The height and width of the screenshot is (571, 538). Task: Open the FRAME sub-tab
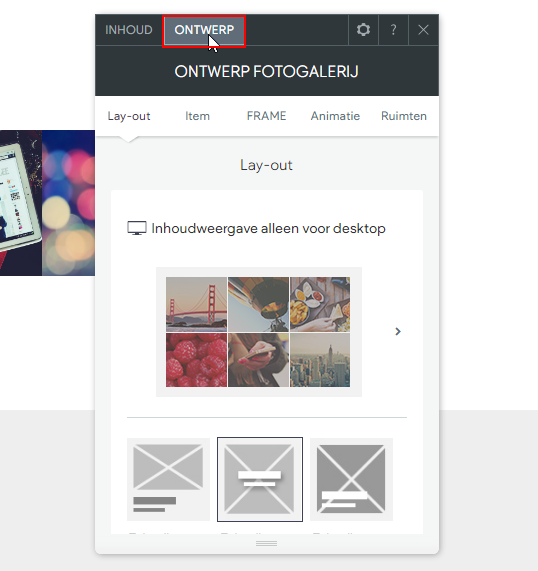(266, 116)
